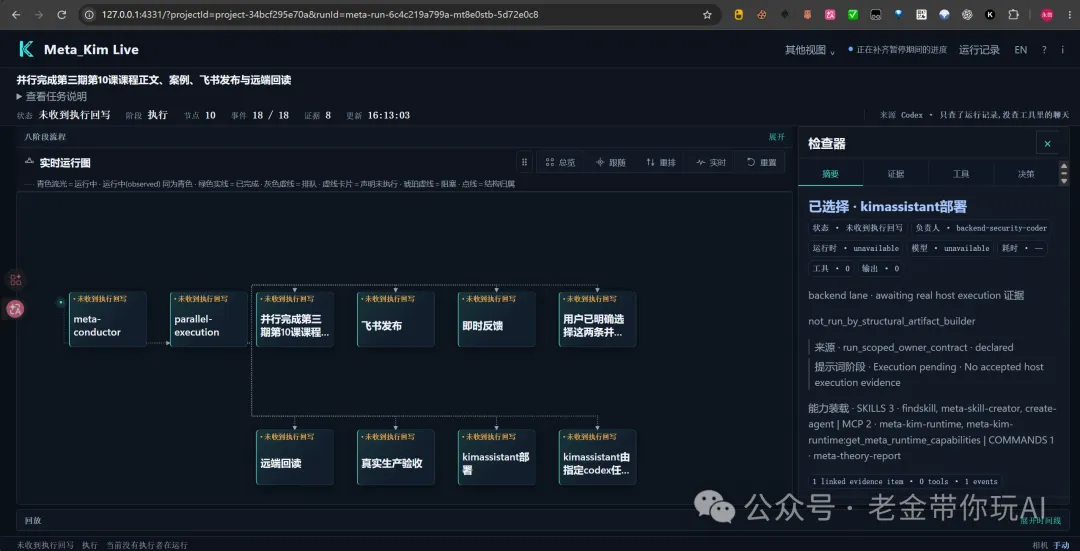Select the 即时反馈 node
The height and width of the screenshot is (551, 1080).
[x=497, y=319]
